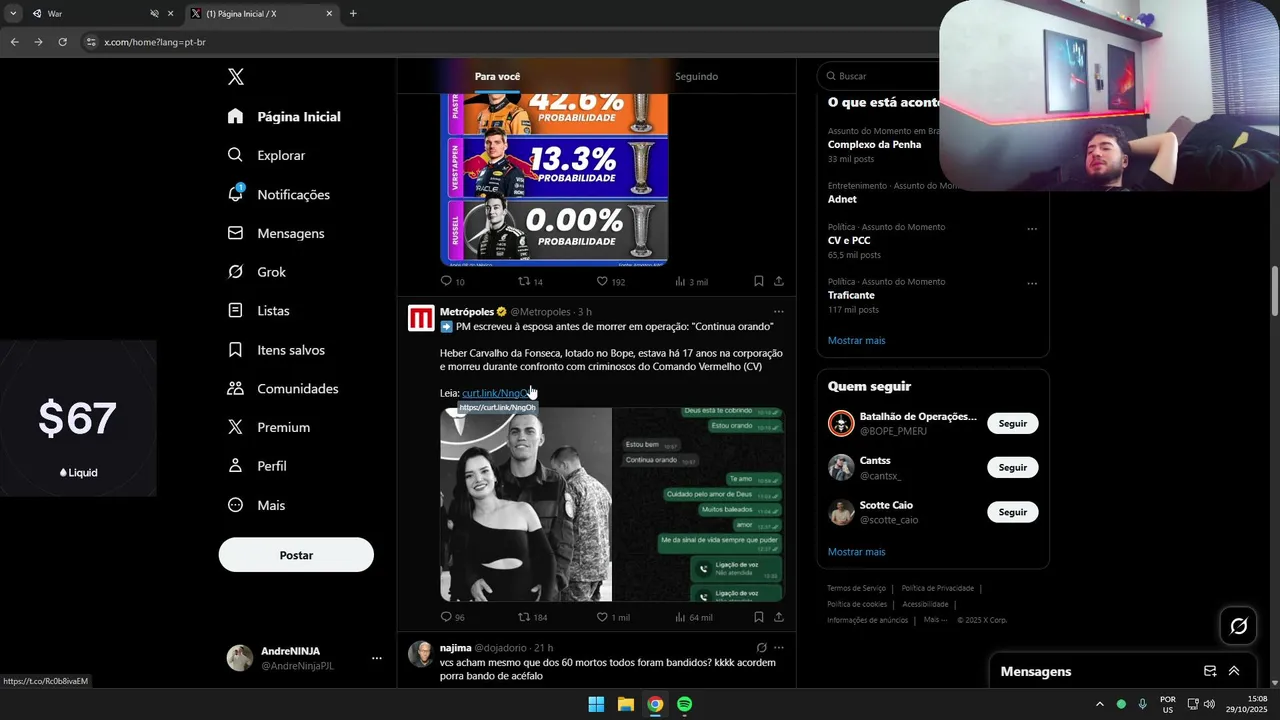Open more options for CV e PCC trend
The height and width of the screenshot is (720, 1280).
point(1032,229)
